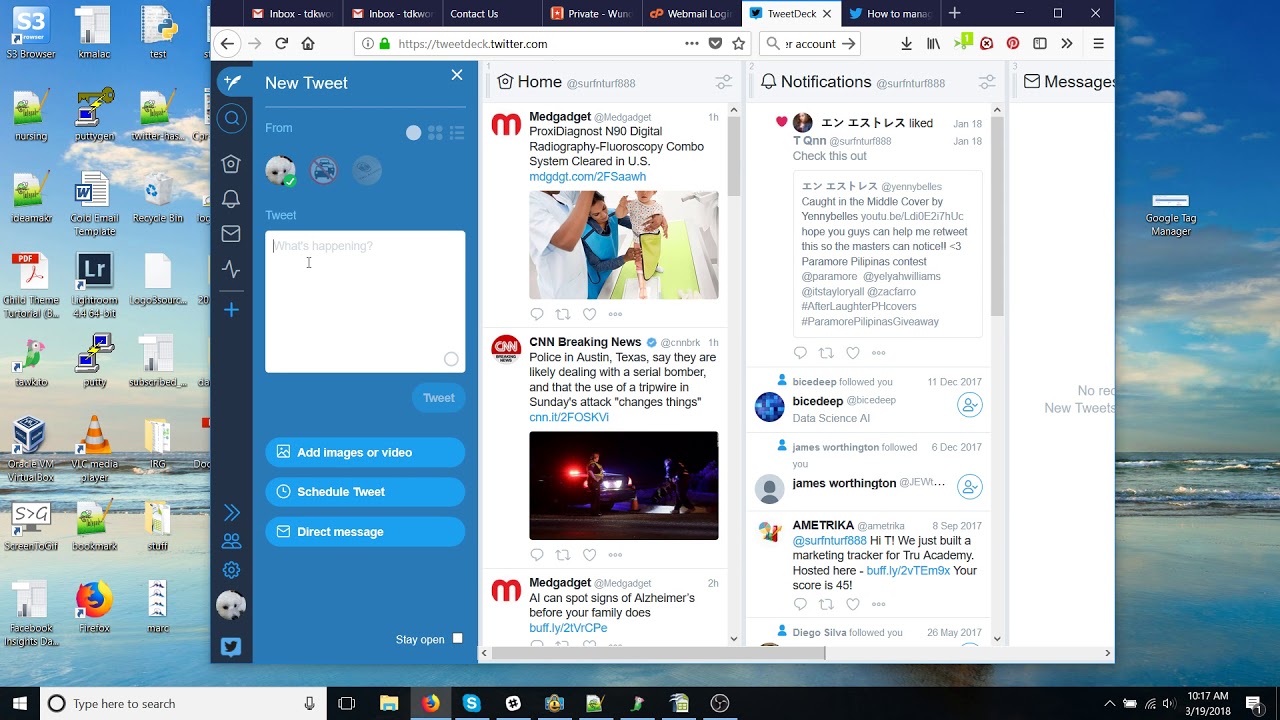Select first account avatar with green check
This screenshot has height=720, width=1280.
[280, 170]
